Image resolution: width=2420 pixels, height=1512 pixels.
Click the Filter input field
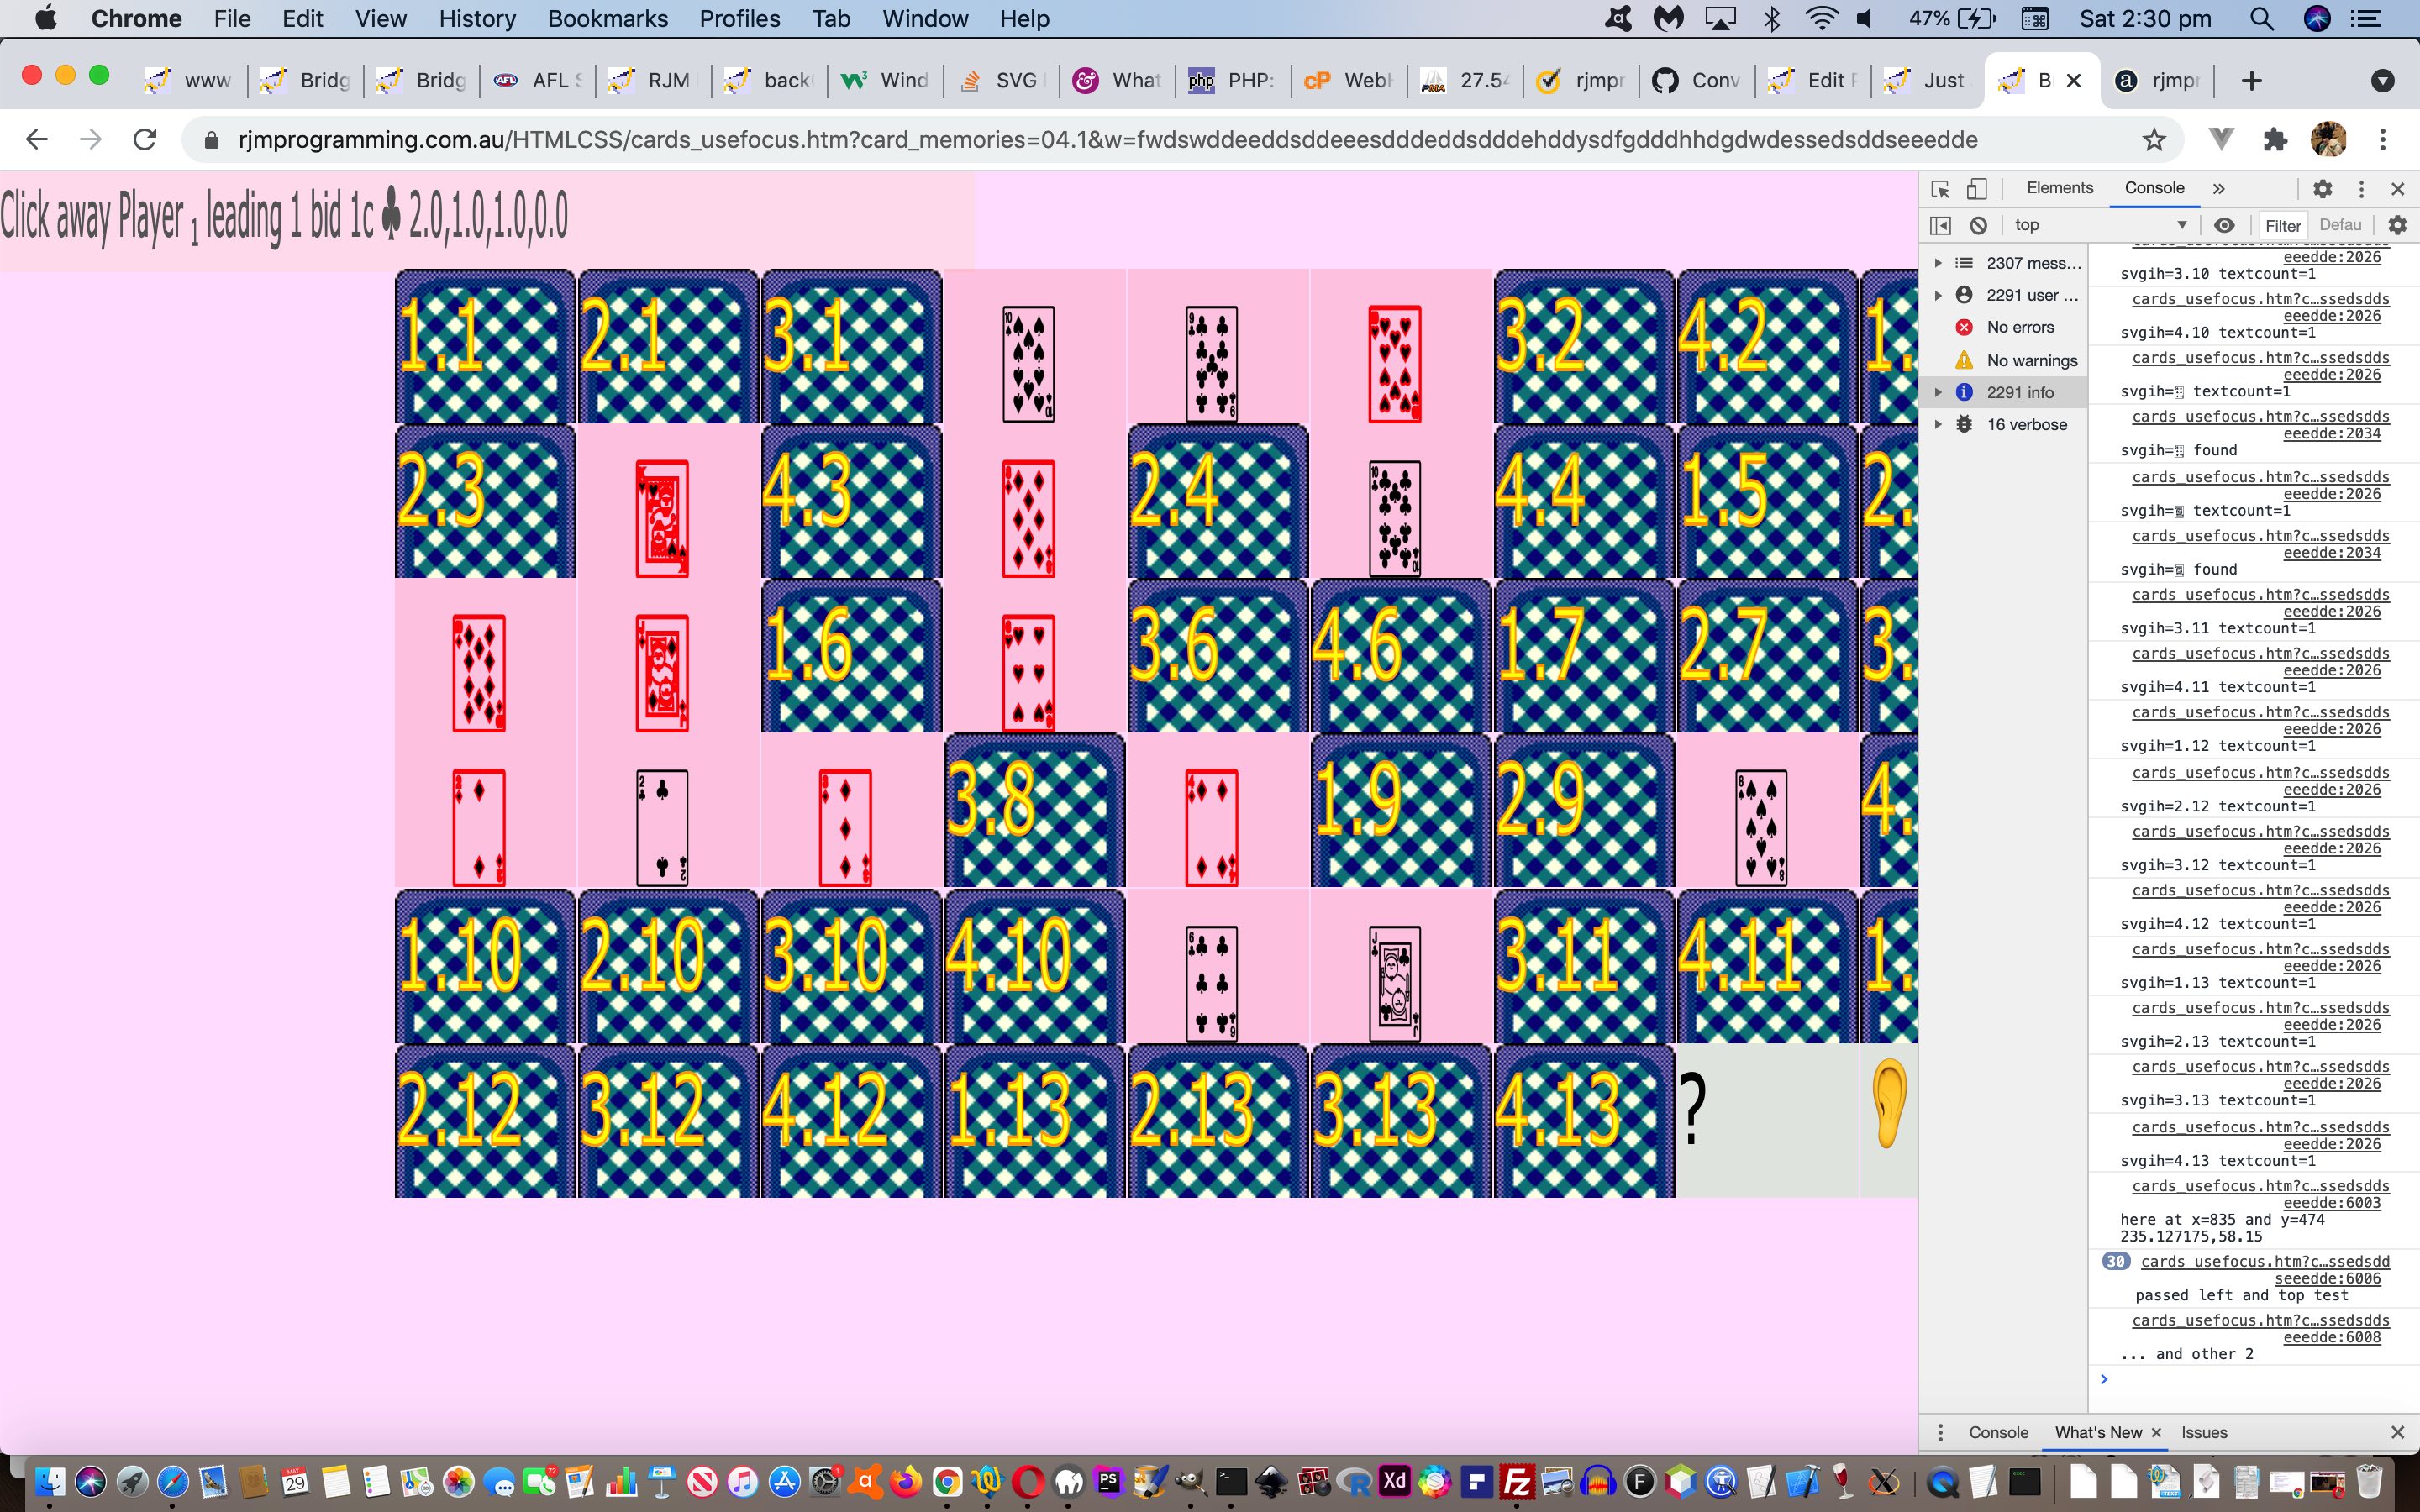(2286, 225)
